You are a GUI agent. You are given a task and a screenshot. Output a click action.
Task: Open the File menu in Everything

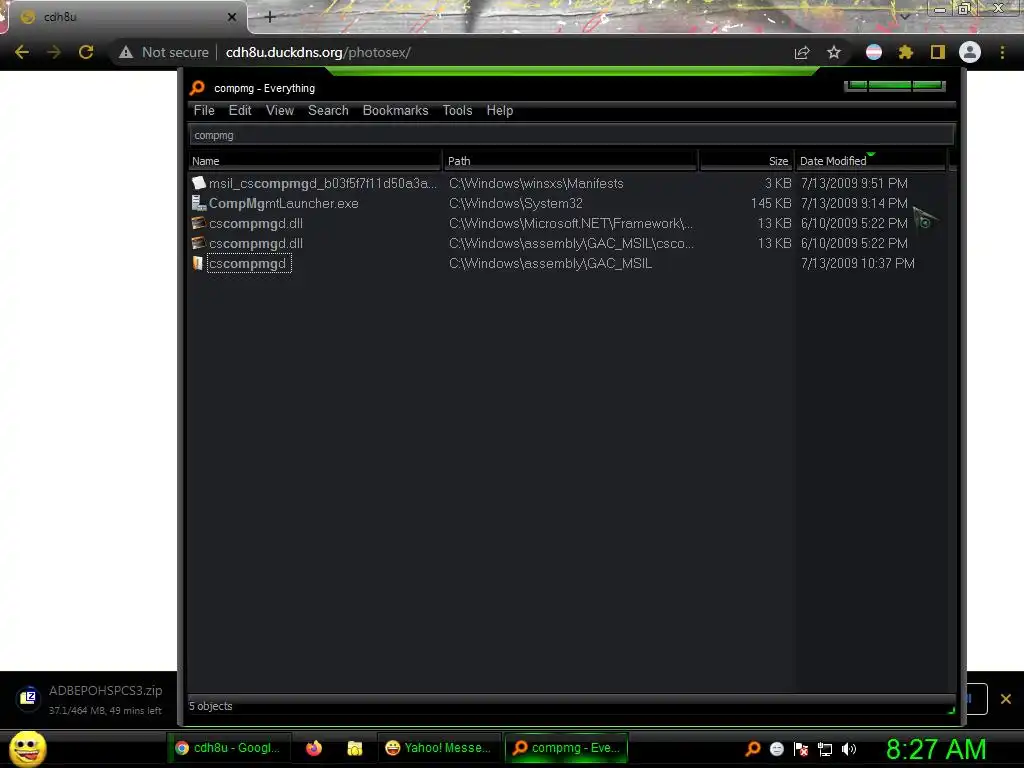click(204, 110)
